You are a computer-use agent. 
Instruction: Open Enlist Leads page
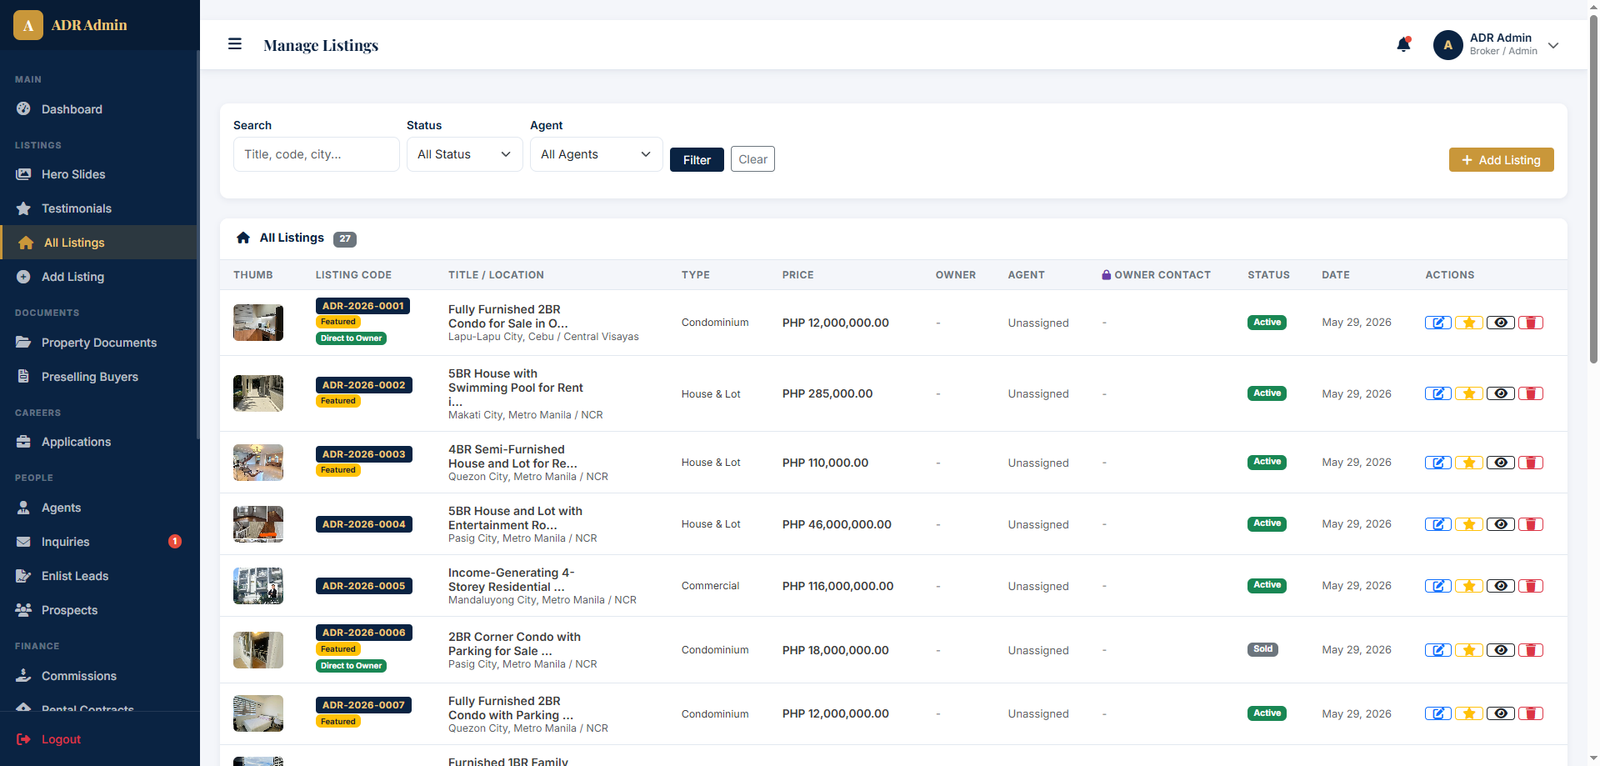pyautogui.click(x=99, y=576)
